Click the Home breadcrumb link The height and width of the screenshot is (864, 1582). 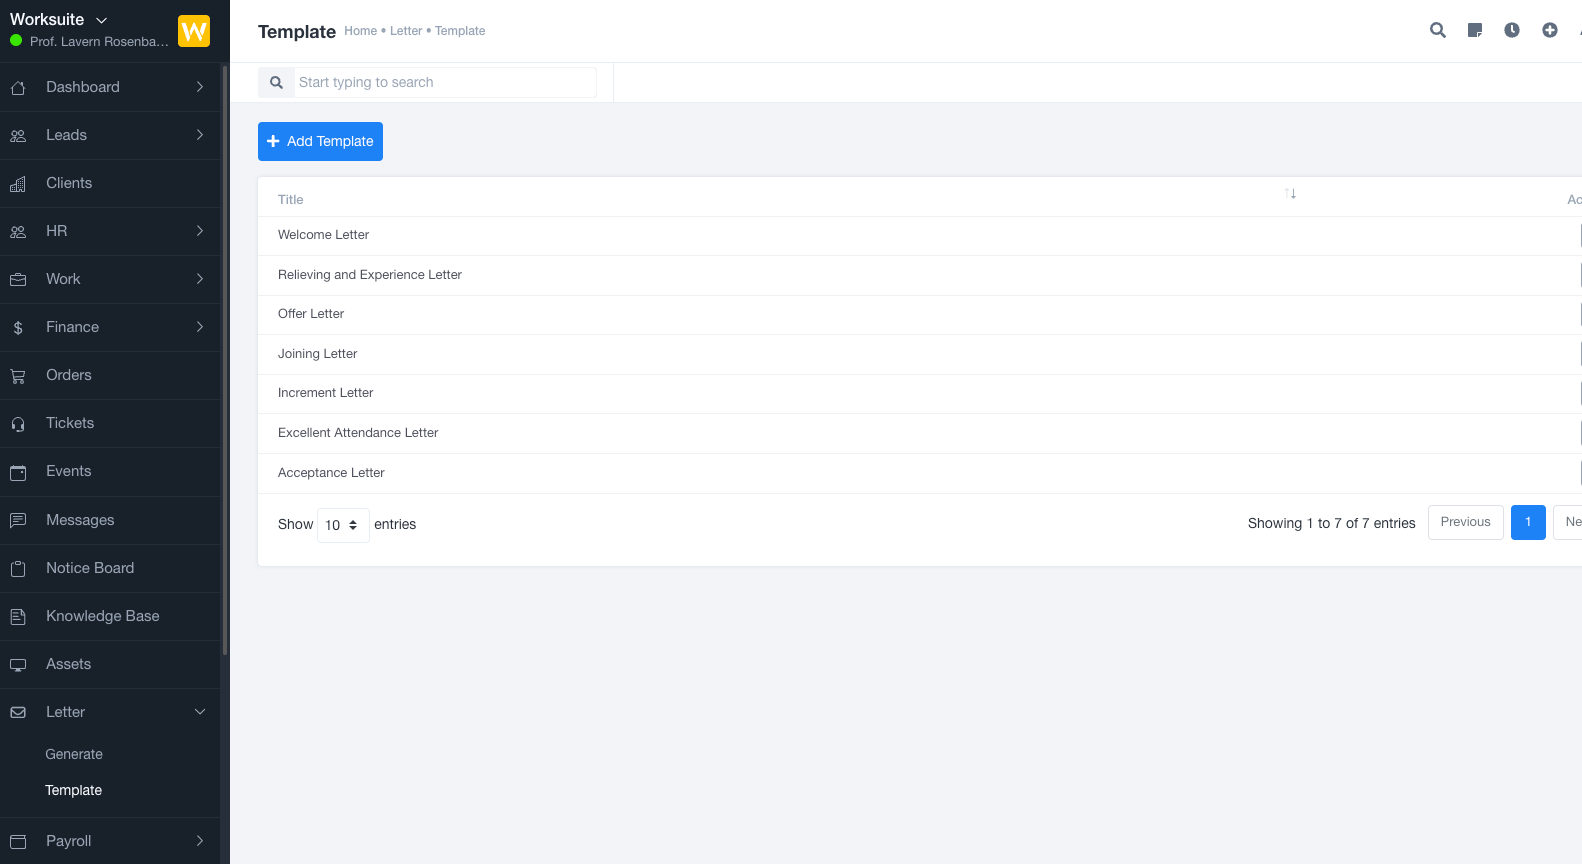click(x=360, y=31)
